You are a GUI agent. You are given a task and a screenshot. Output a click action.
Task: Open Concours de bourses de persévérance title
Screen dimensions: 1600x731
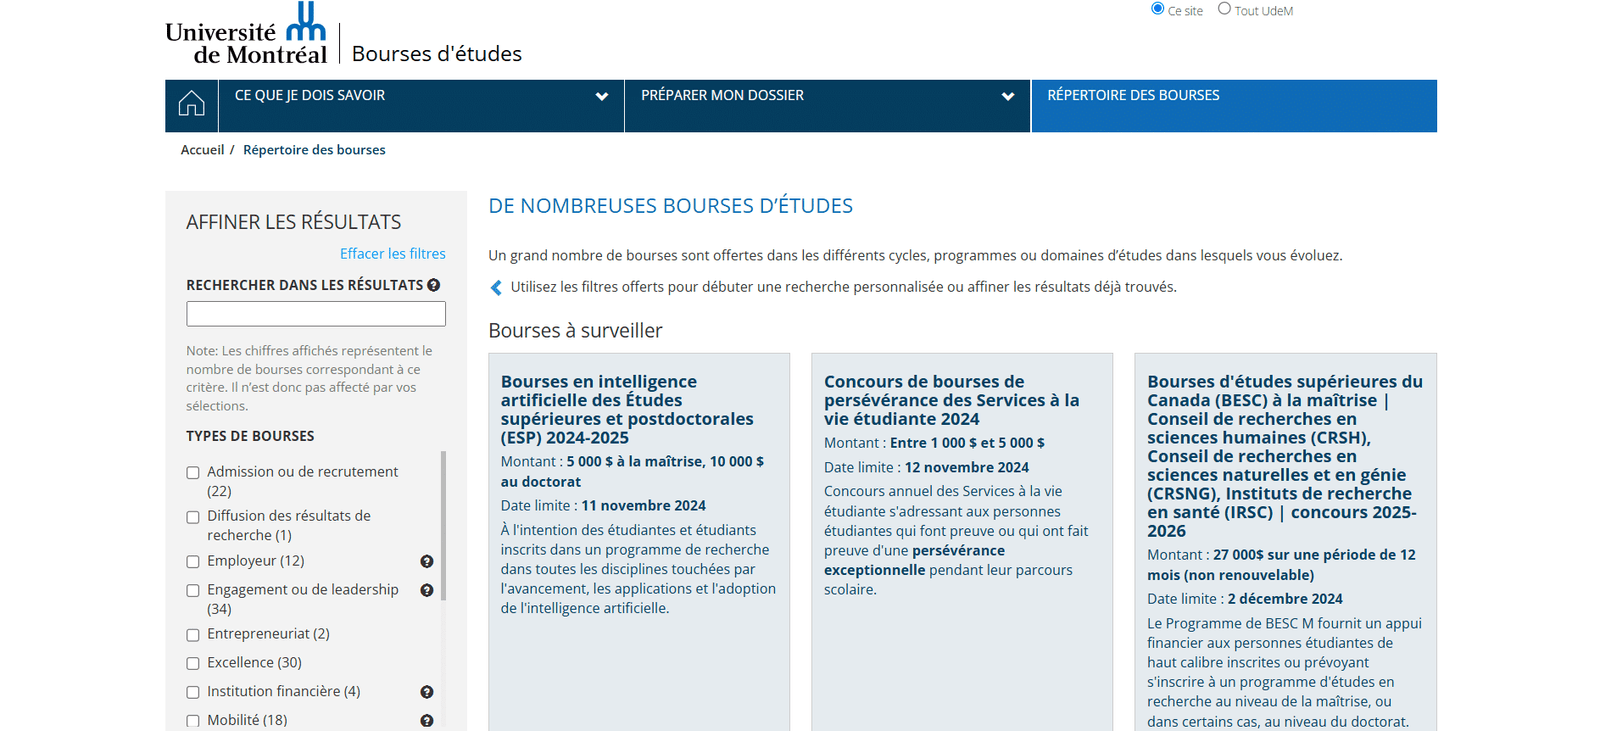(951, 400)
